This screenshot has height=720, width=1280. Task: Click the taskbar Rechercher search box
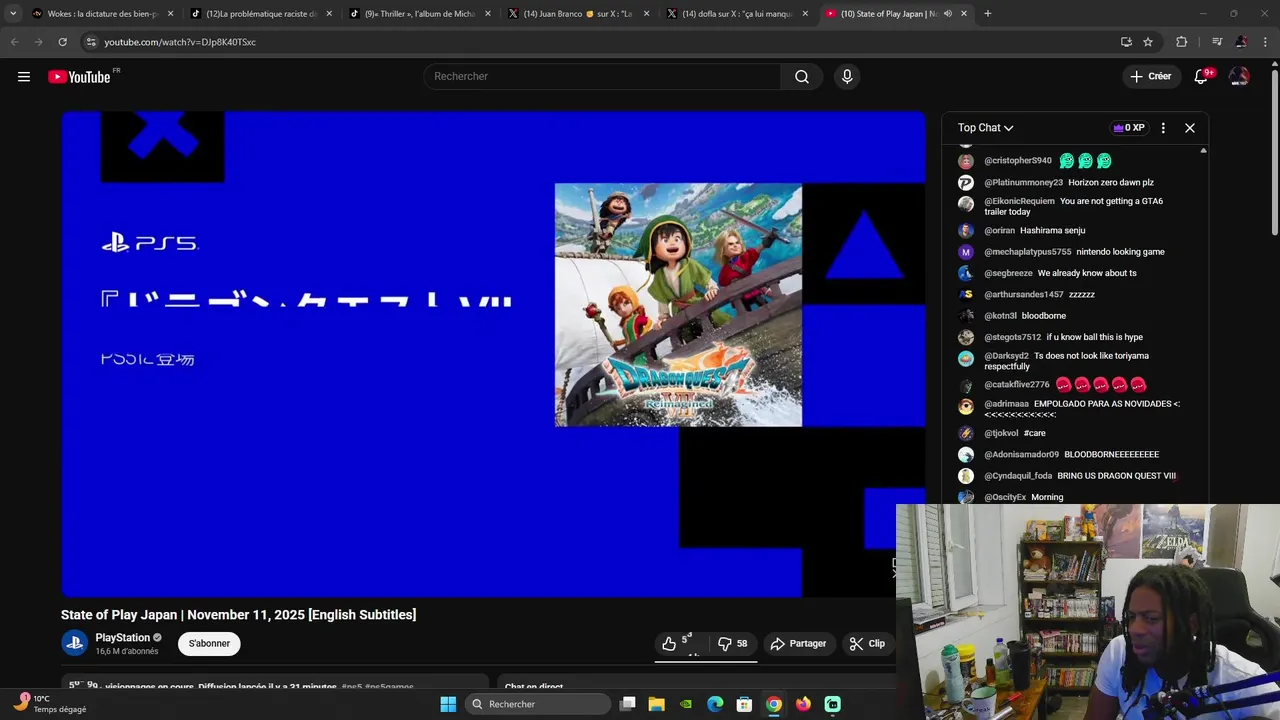(538, 704)
